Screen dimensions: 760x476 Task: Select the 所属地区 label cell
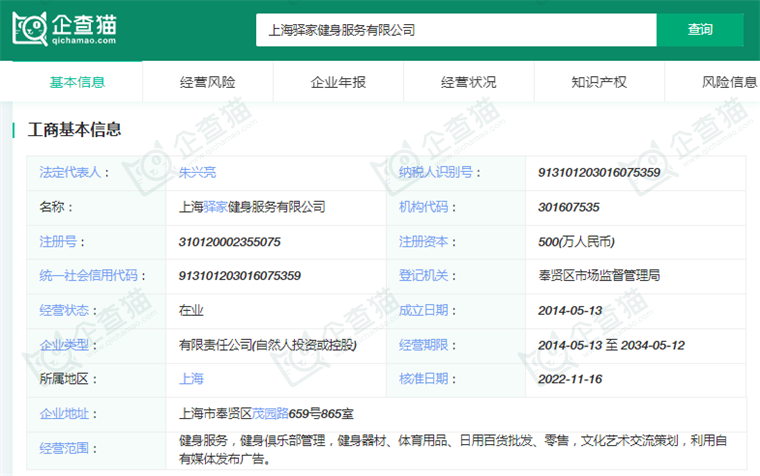[x=96, y=380]
